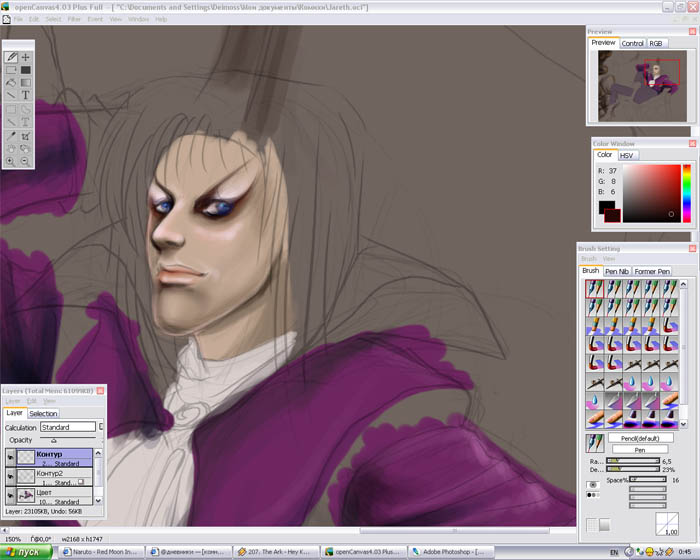Switch to Adobe Photoshop in the taskbar
Image resolution: width=700 pixels, height=560 pixels.
(453, 552)
